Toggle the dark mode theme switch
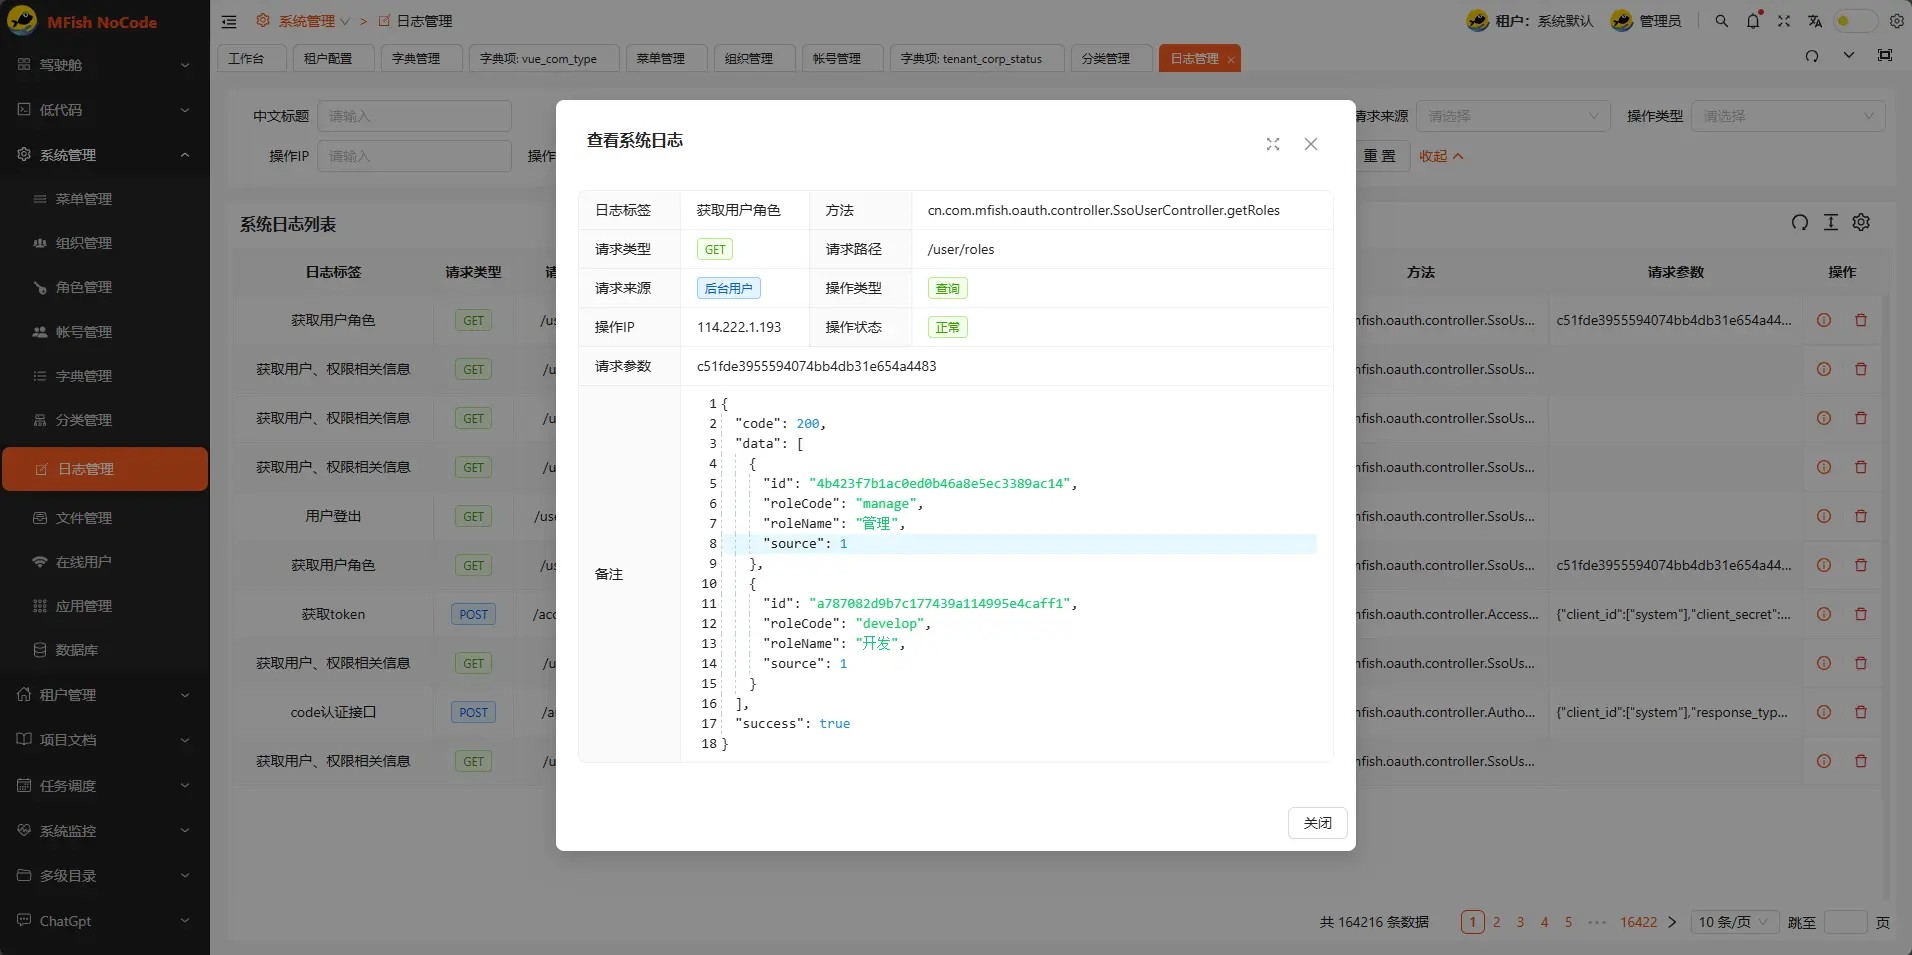 pyautogui.click(x=1853, y=21)
